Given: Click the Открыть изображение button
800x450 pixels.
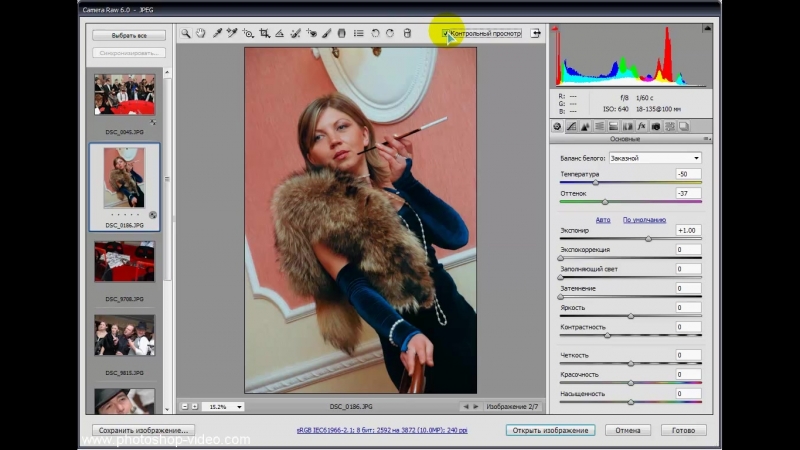Looking at the screenshot, I should point(550,430).
